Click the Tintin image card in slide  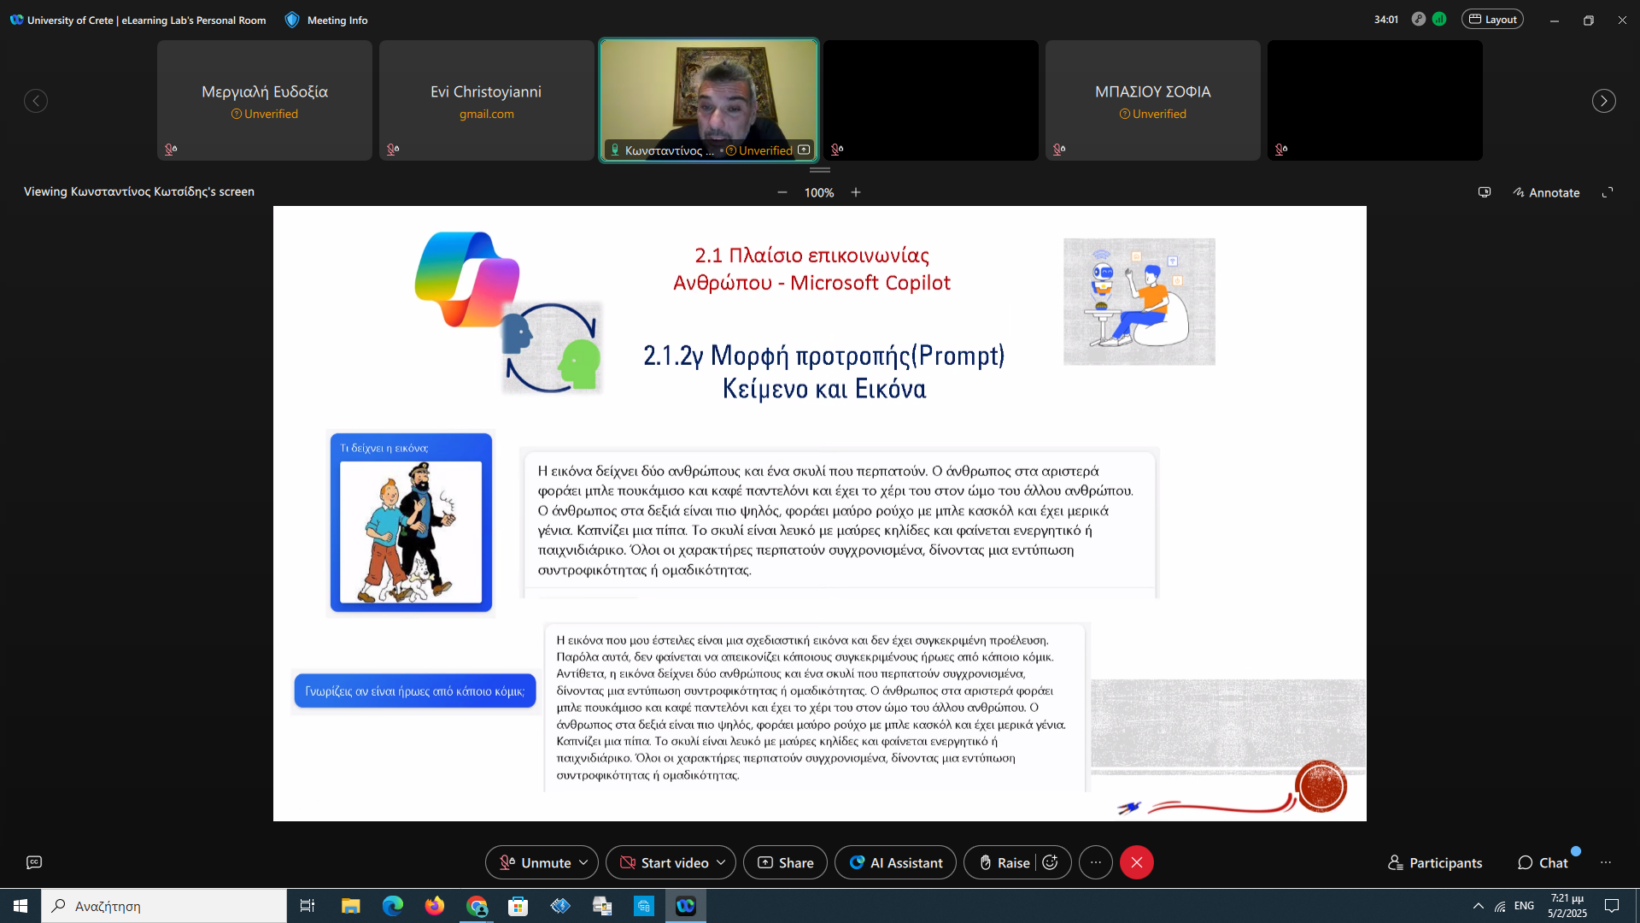[411, 522]
